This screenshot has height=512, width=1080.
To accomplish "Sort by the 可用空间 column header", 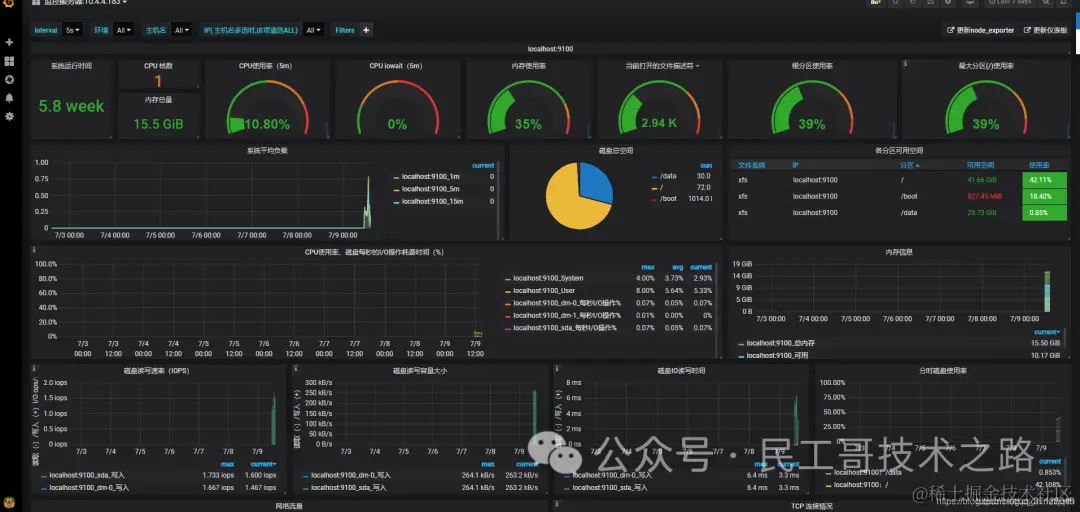I will pos(979,165).
